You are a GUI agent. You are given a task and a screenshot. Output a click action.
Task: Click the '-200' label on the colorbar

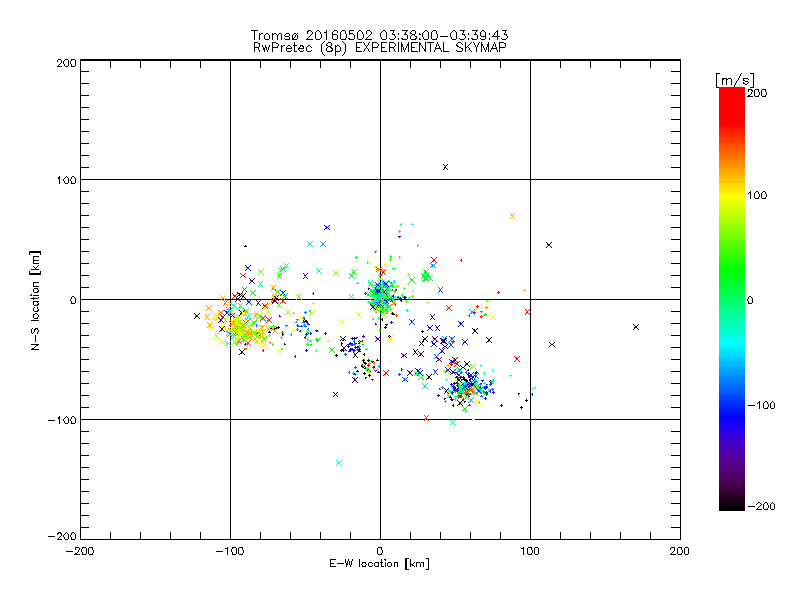click(761, 506)
